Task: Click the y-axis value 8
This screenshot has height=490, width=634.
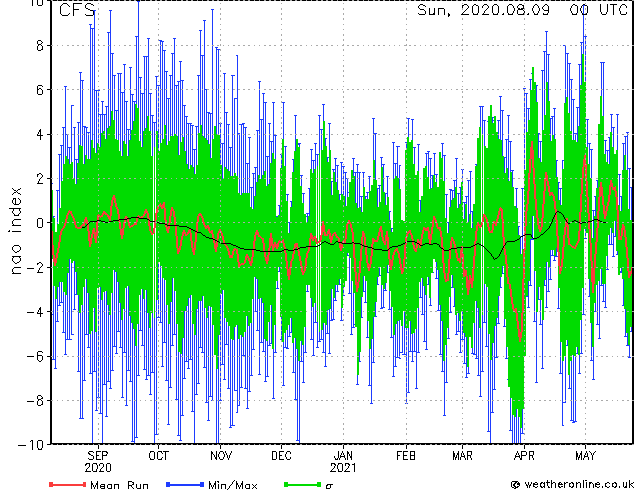Action: pyautogui.click(x=40, y=46)
